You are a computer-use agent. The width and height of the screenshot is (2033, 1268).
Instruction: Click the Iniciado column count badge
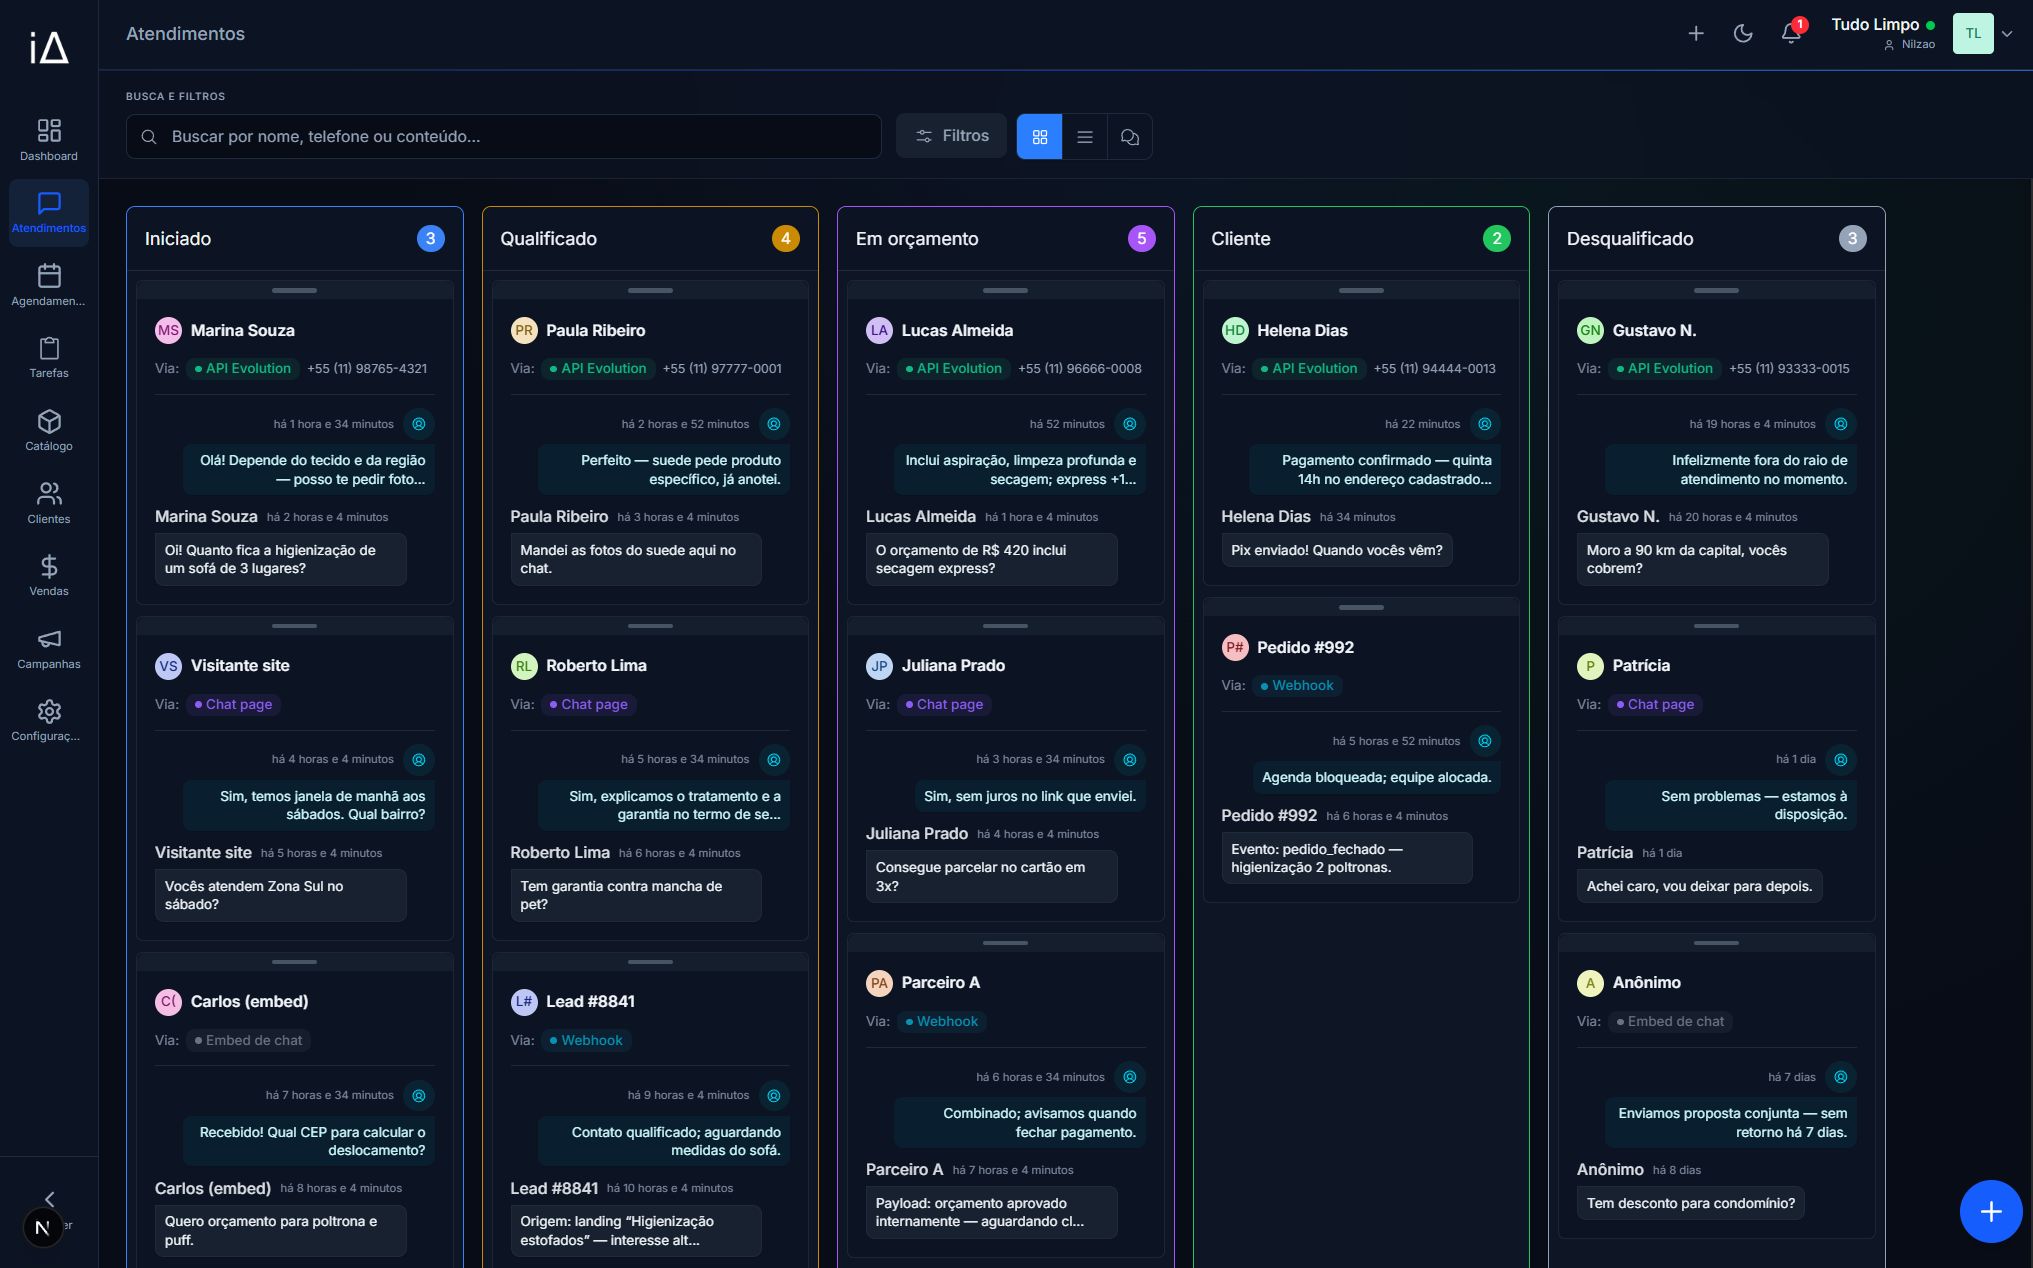coord(431,238)
